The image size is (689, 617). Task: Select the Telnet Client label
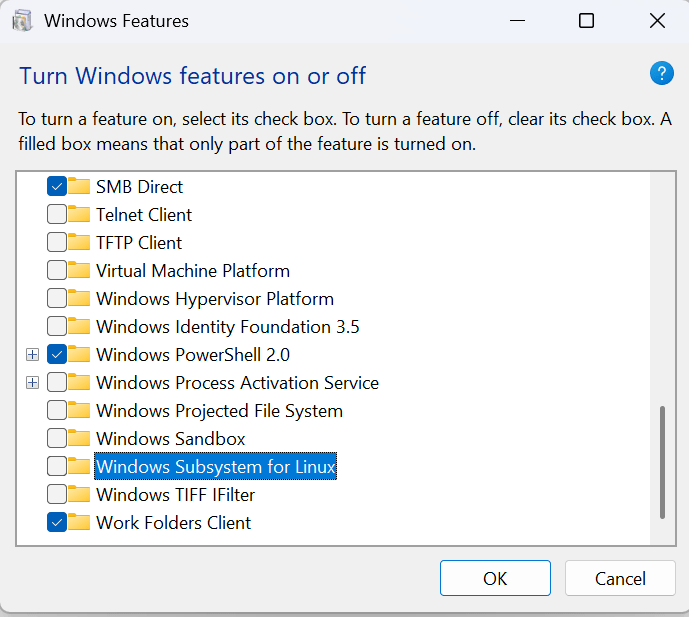(x=144, y=215)
